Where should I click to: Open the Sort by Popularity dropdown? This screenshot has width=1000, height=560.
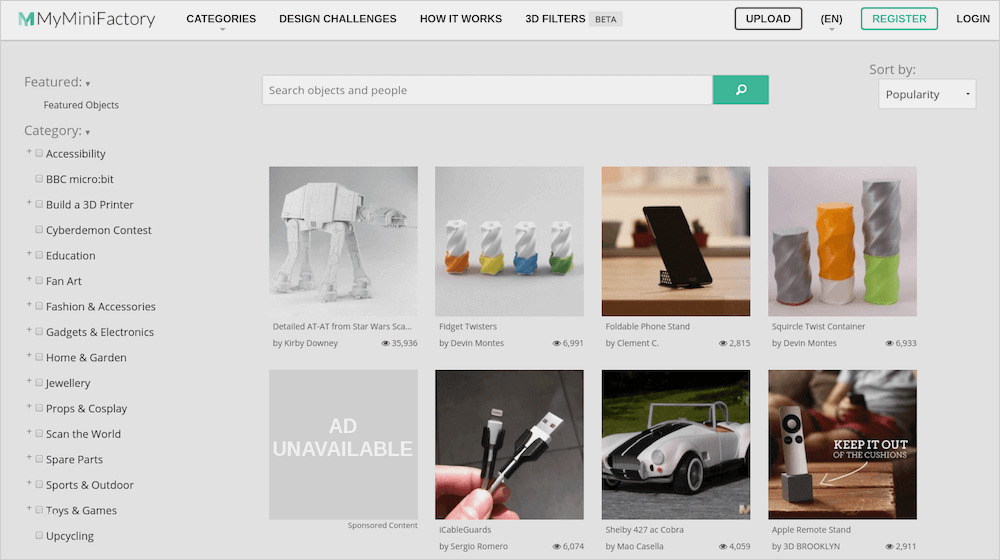point(927,94)
